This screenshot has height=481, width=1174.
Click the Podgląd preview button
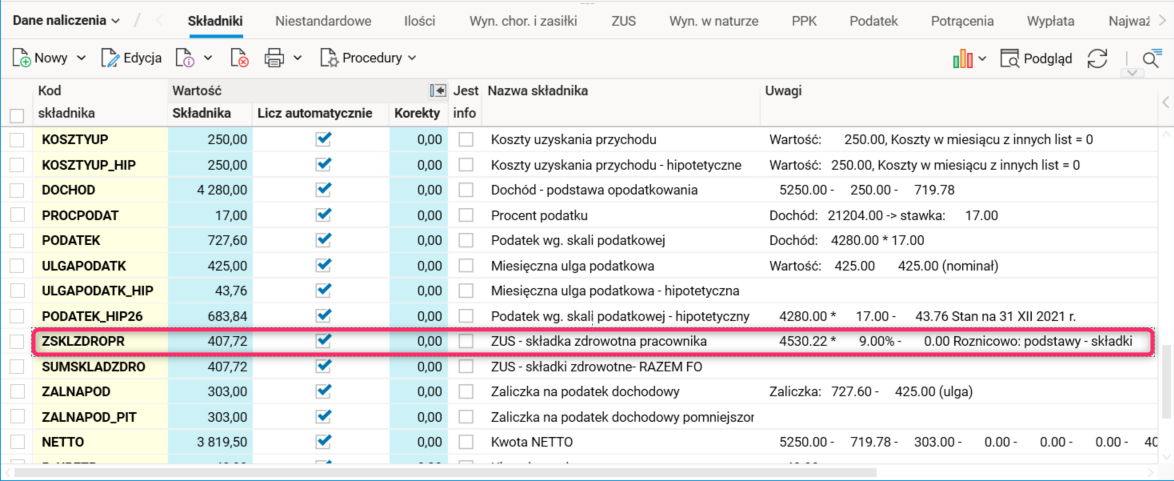(x=1036, y=58)
